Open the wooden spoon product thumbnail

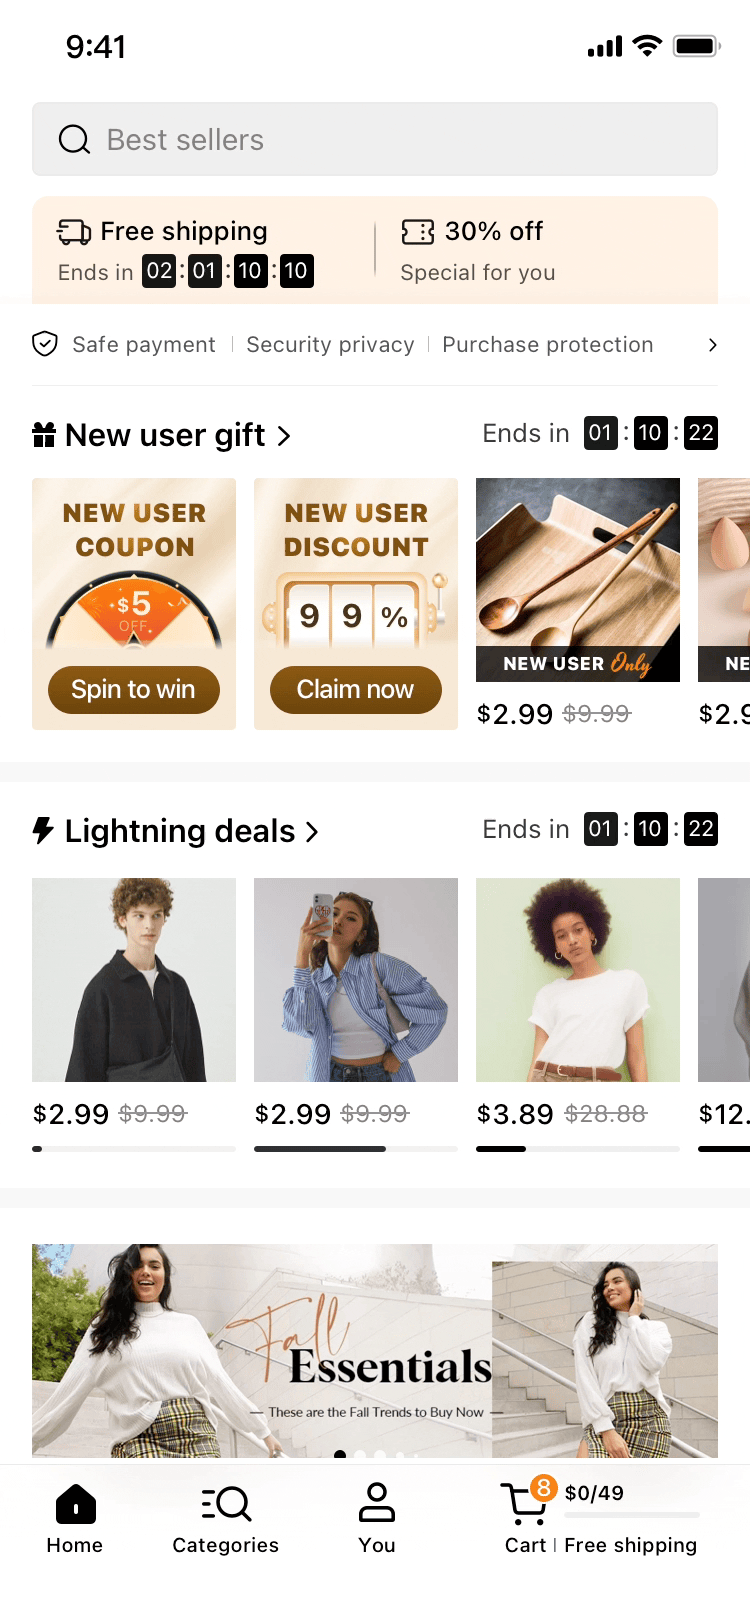click(578, 580)
